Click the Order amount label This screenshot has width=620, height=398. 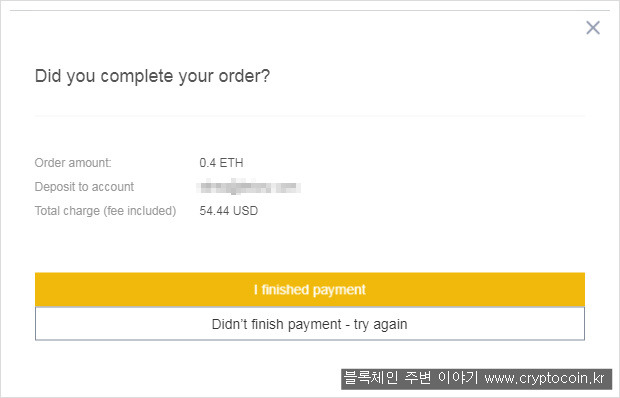click(73, 163)
